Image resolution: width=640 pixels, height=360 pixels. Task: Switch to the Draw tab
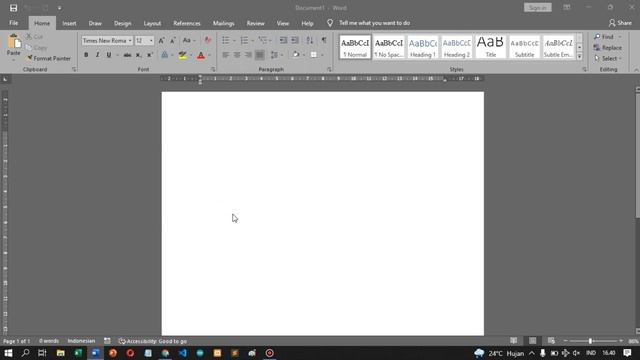(95, 23)
